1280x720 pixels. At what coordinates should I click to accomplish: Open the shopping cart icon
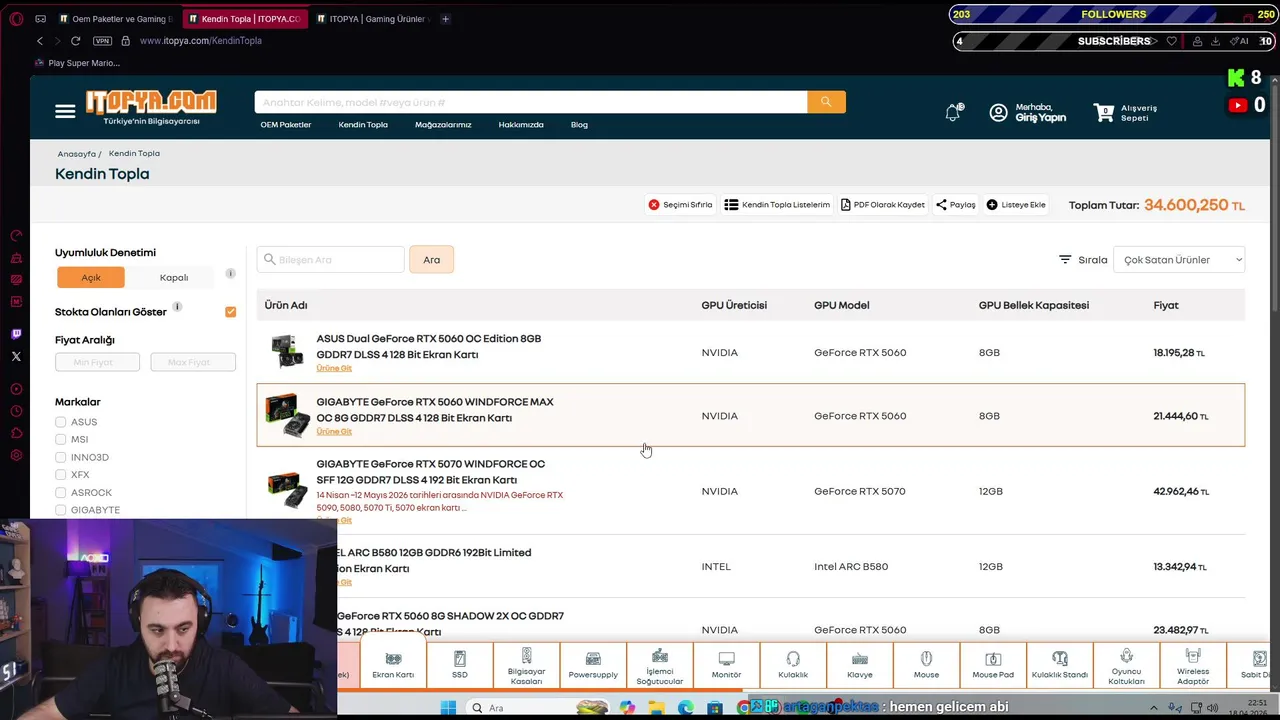(x=1104, y=112)
